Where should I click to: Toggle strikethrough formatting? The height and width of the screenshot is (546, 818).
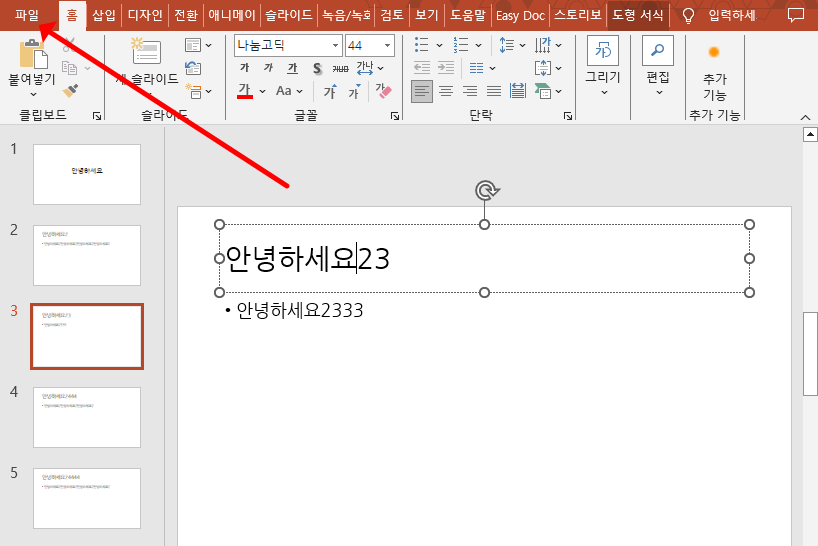coord(340,68)
